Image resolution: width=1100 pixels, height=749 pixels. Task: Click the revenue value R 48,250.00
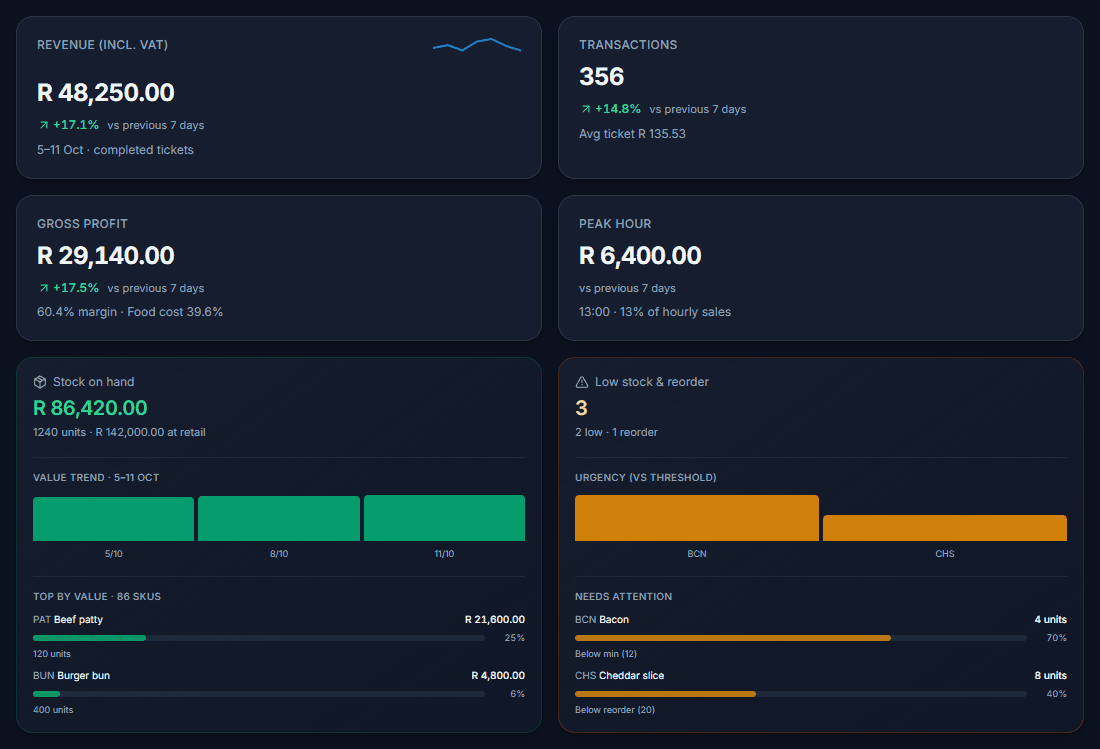(106, 93)
